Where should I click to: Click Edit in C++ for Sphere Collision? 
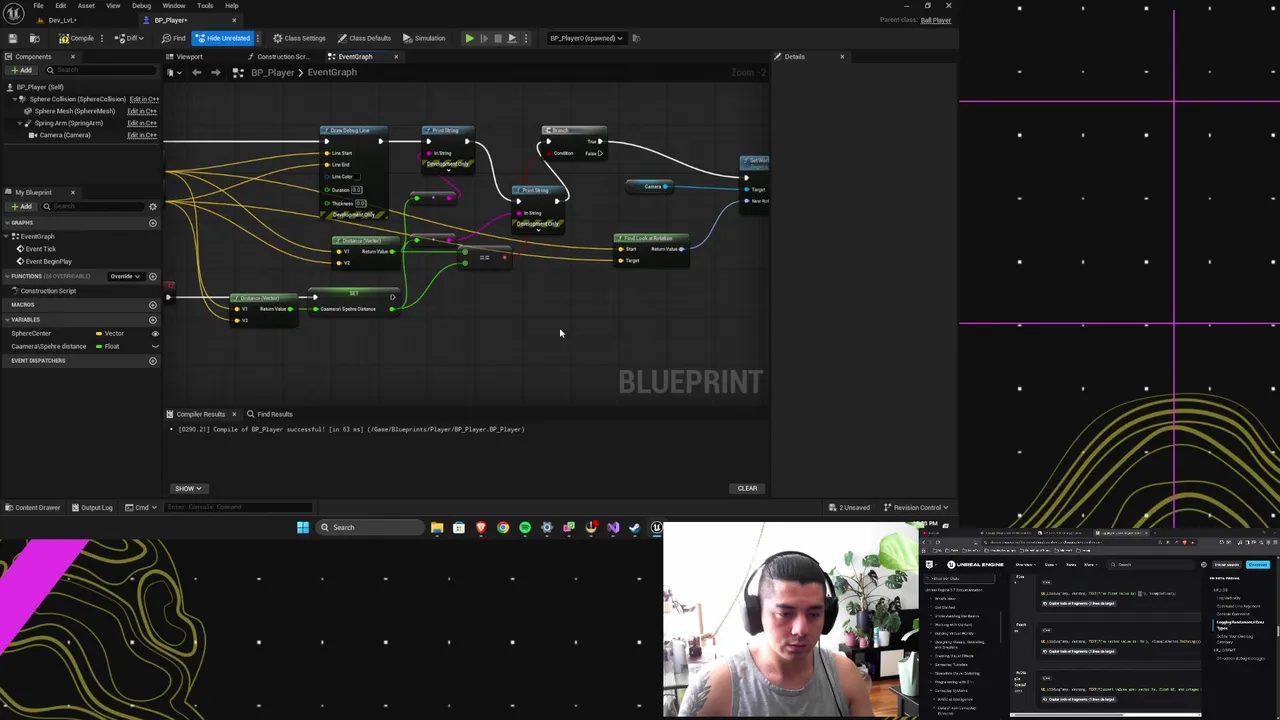tap(143, 99)
